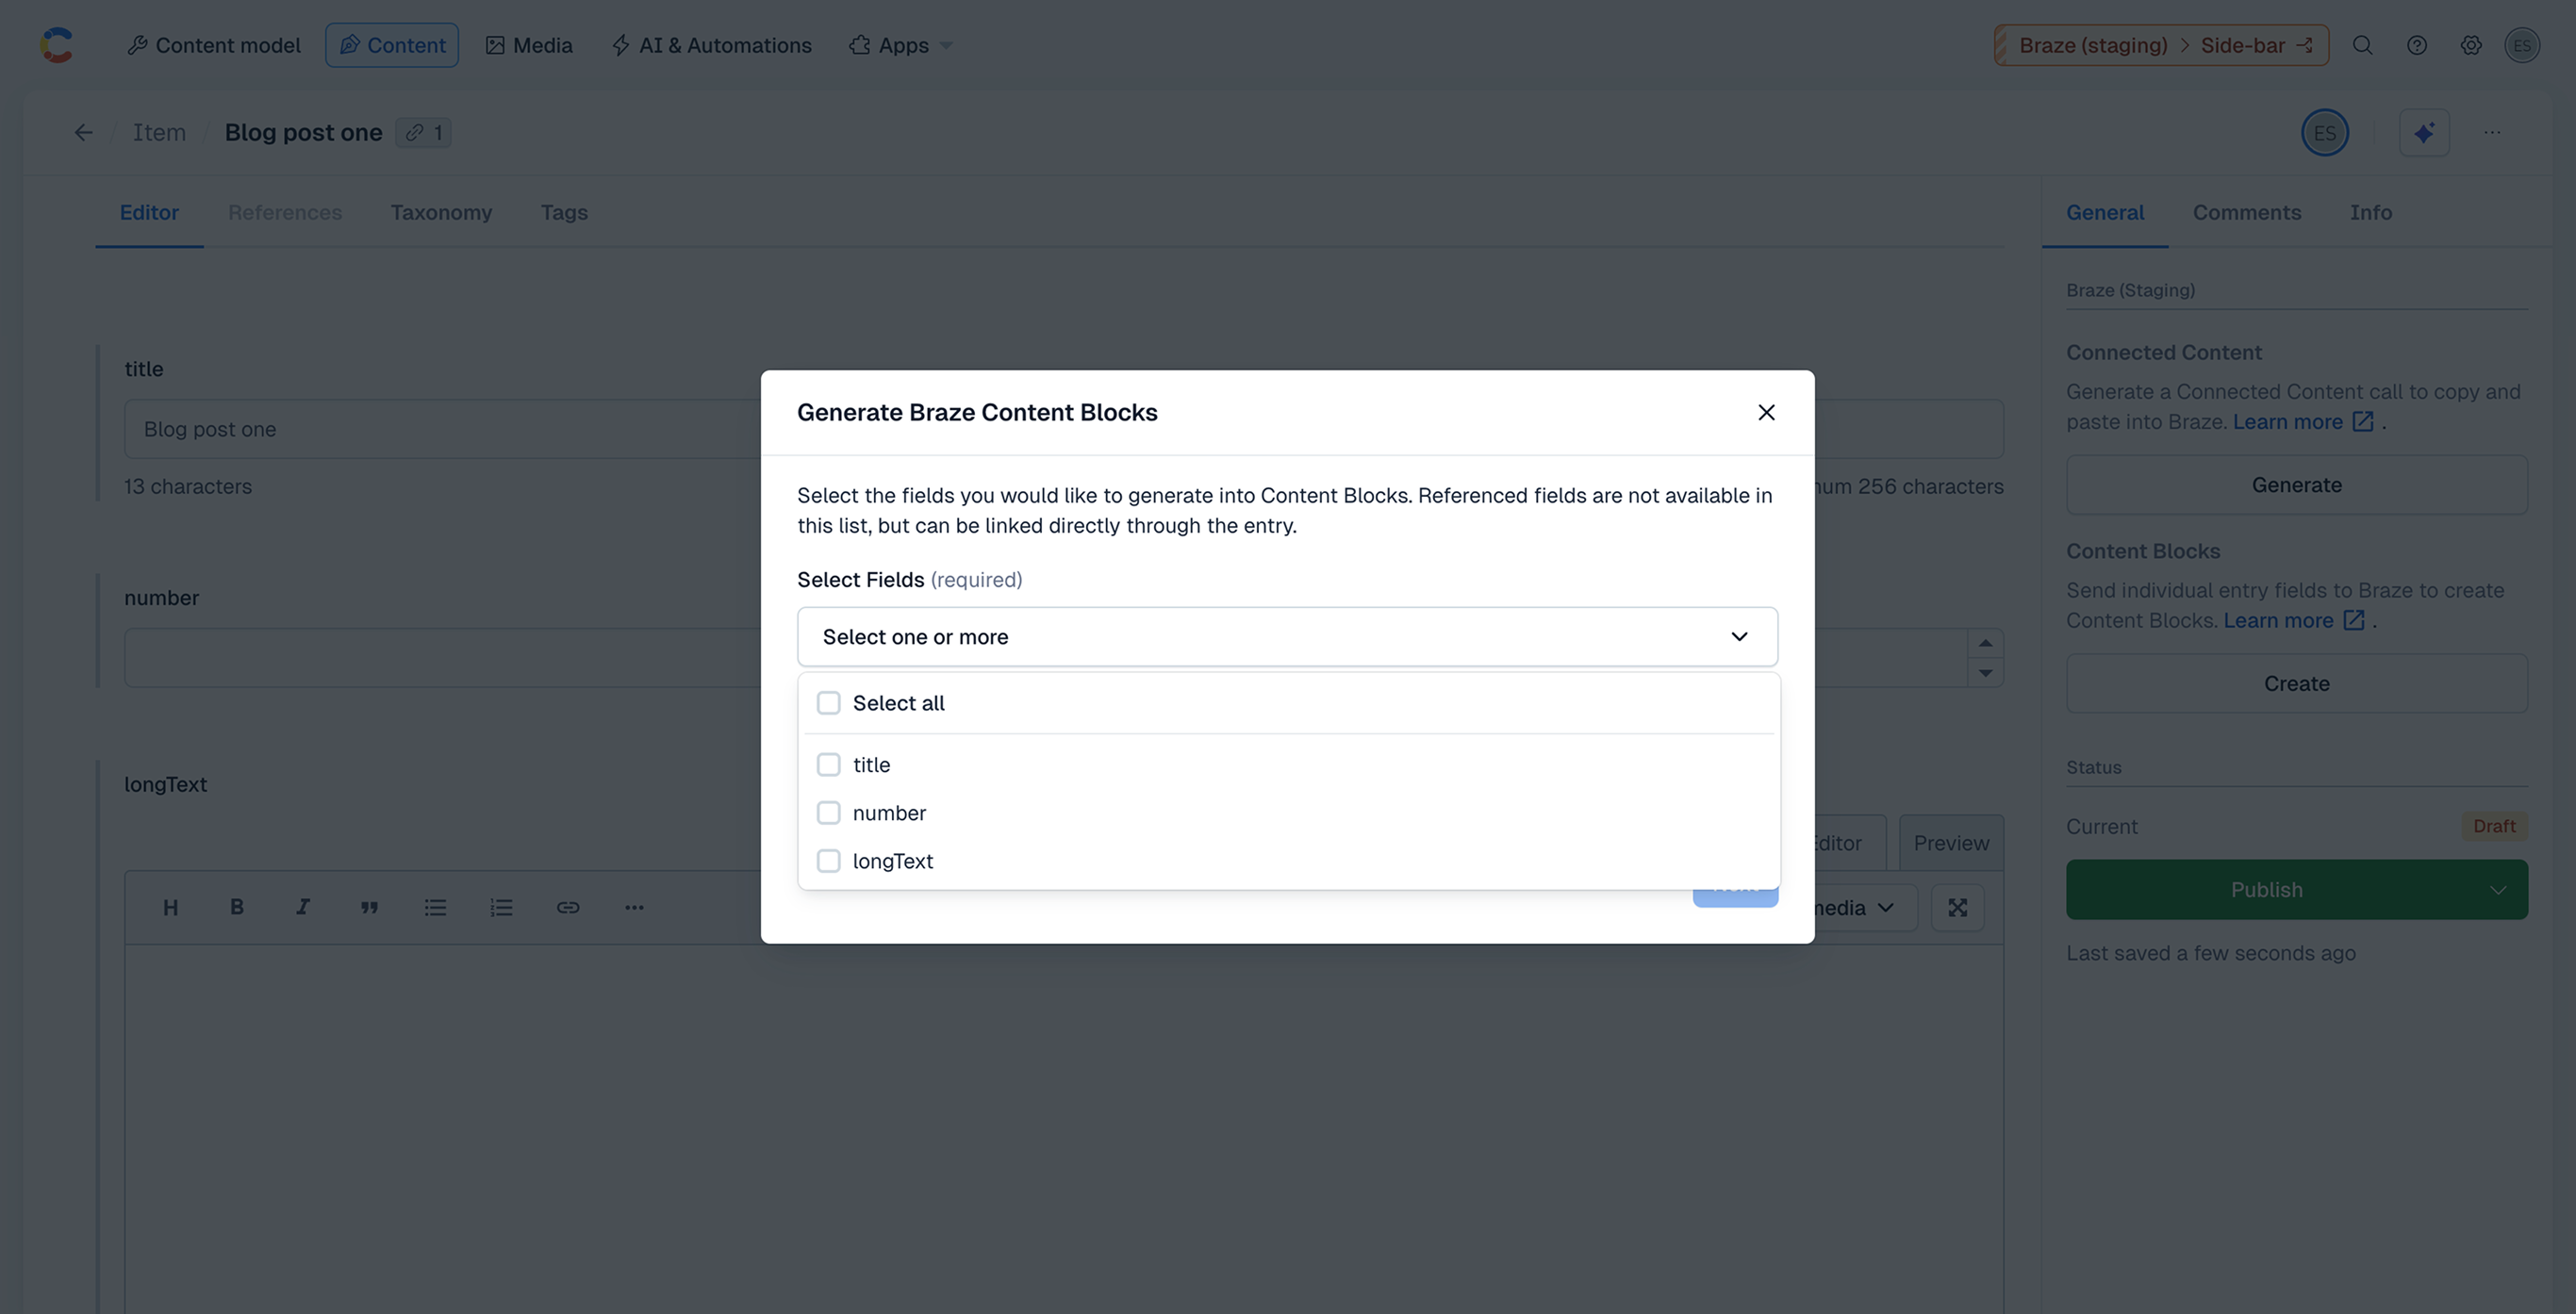Check the number field checkbox
The image size is (2576, 1314).
828,813
